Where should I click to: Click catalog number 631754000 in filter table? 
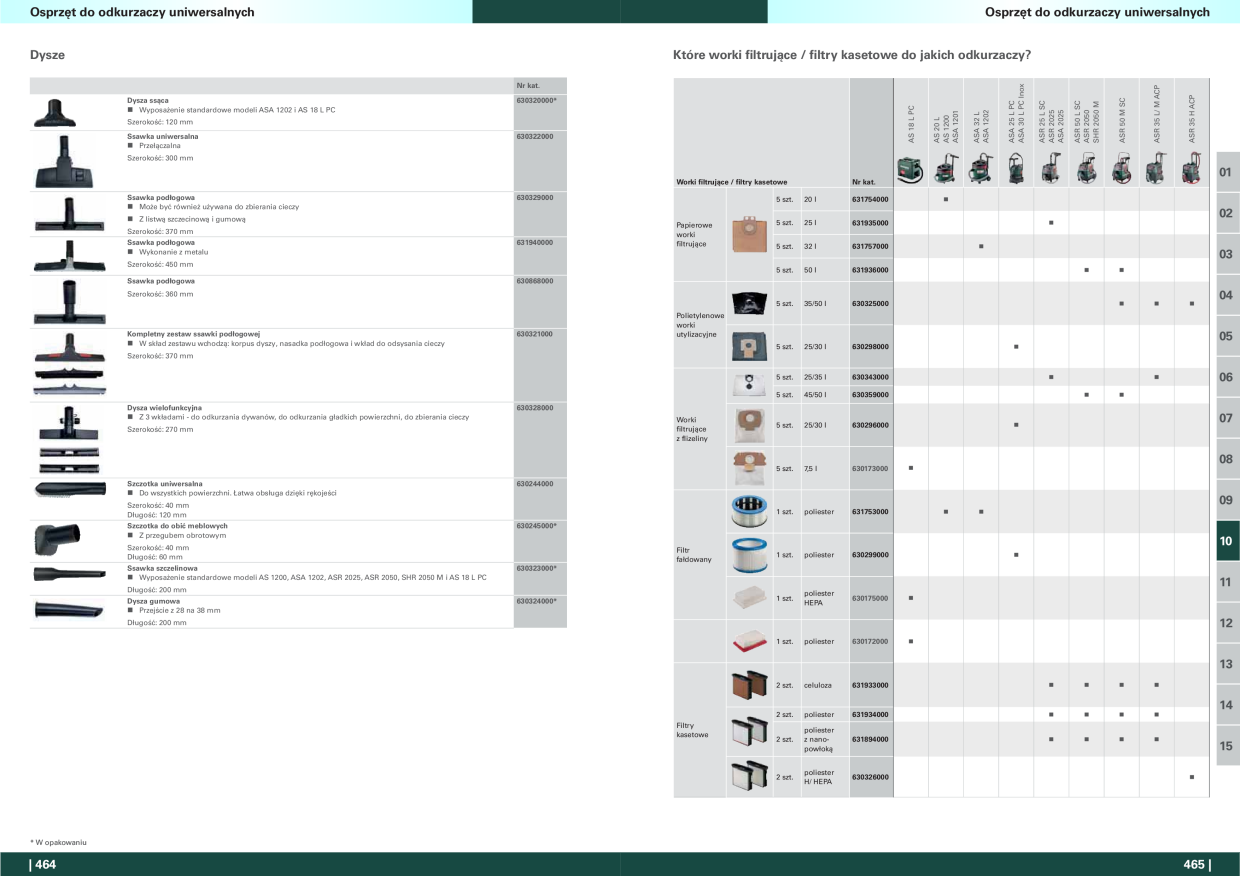pos(870,200)
